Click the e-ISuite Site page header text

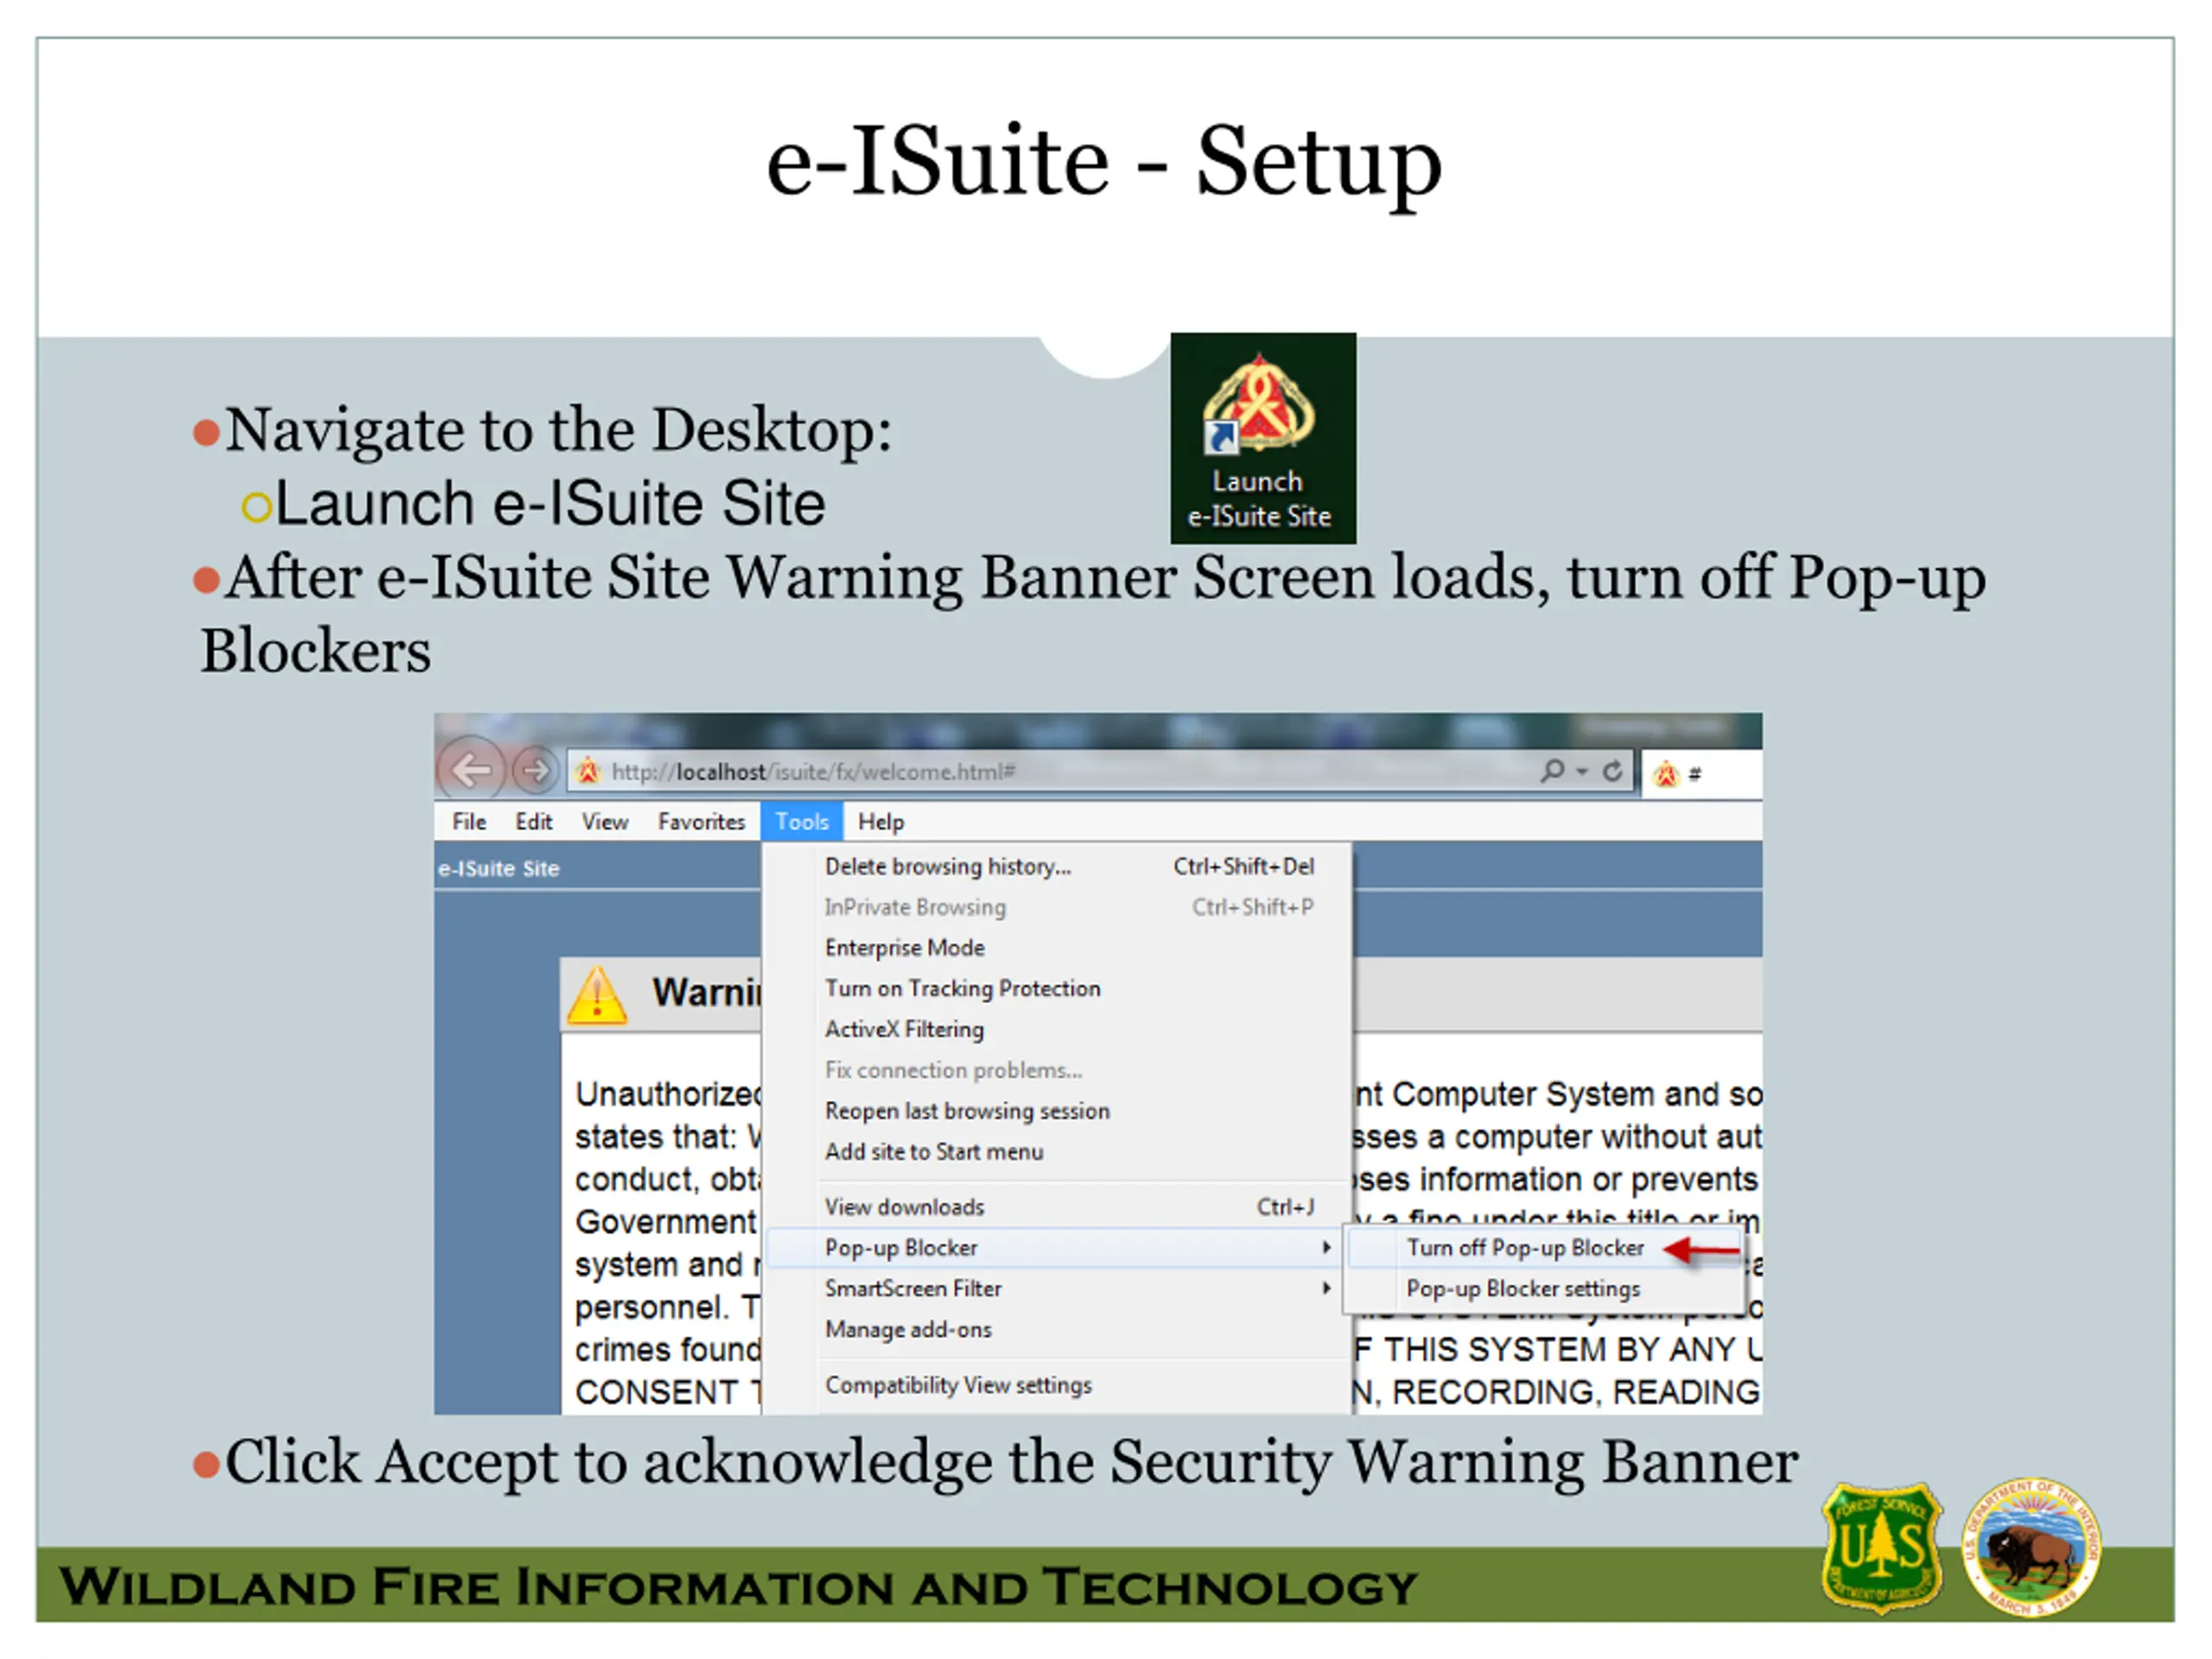(498, 868)
